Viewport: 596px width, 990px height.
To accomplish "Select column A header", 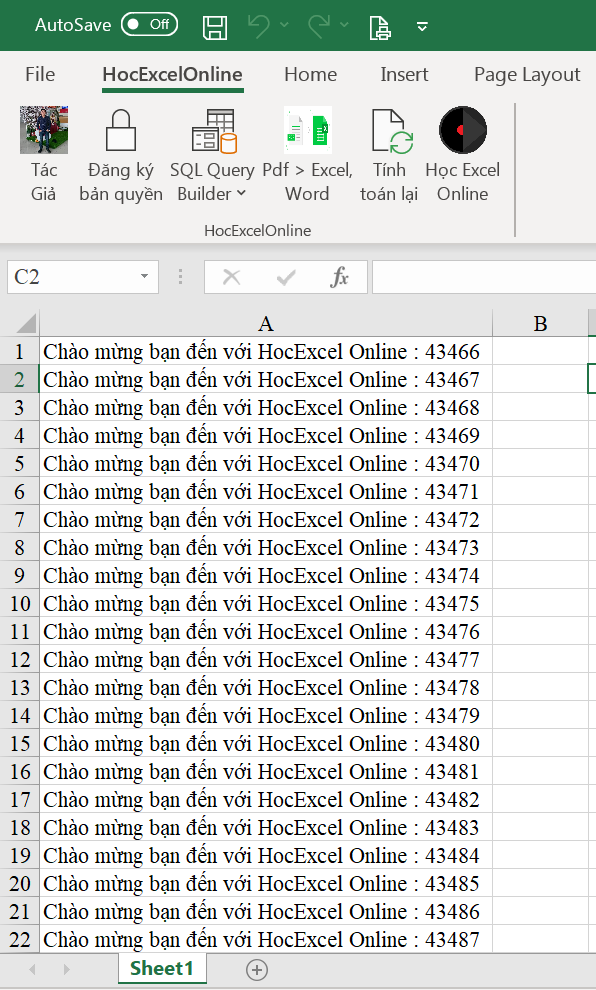I will pyautogui.click(x=266, y=323).
